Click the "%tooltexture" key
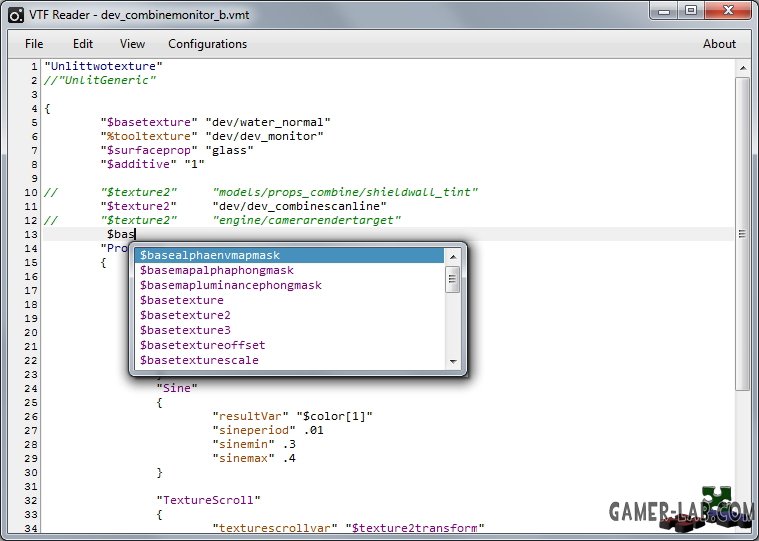This screenshot has width=759, height=541. click(149, 136)
